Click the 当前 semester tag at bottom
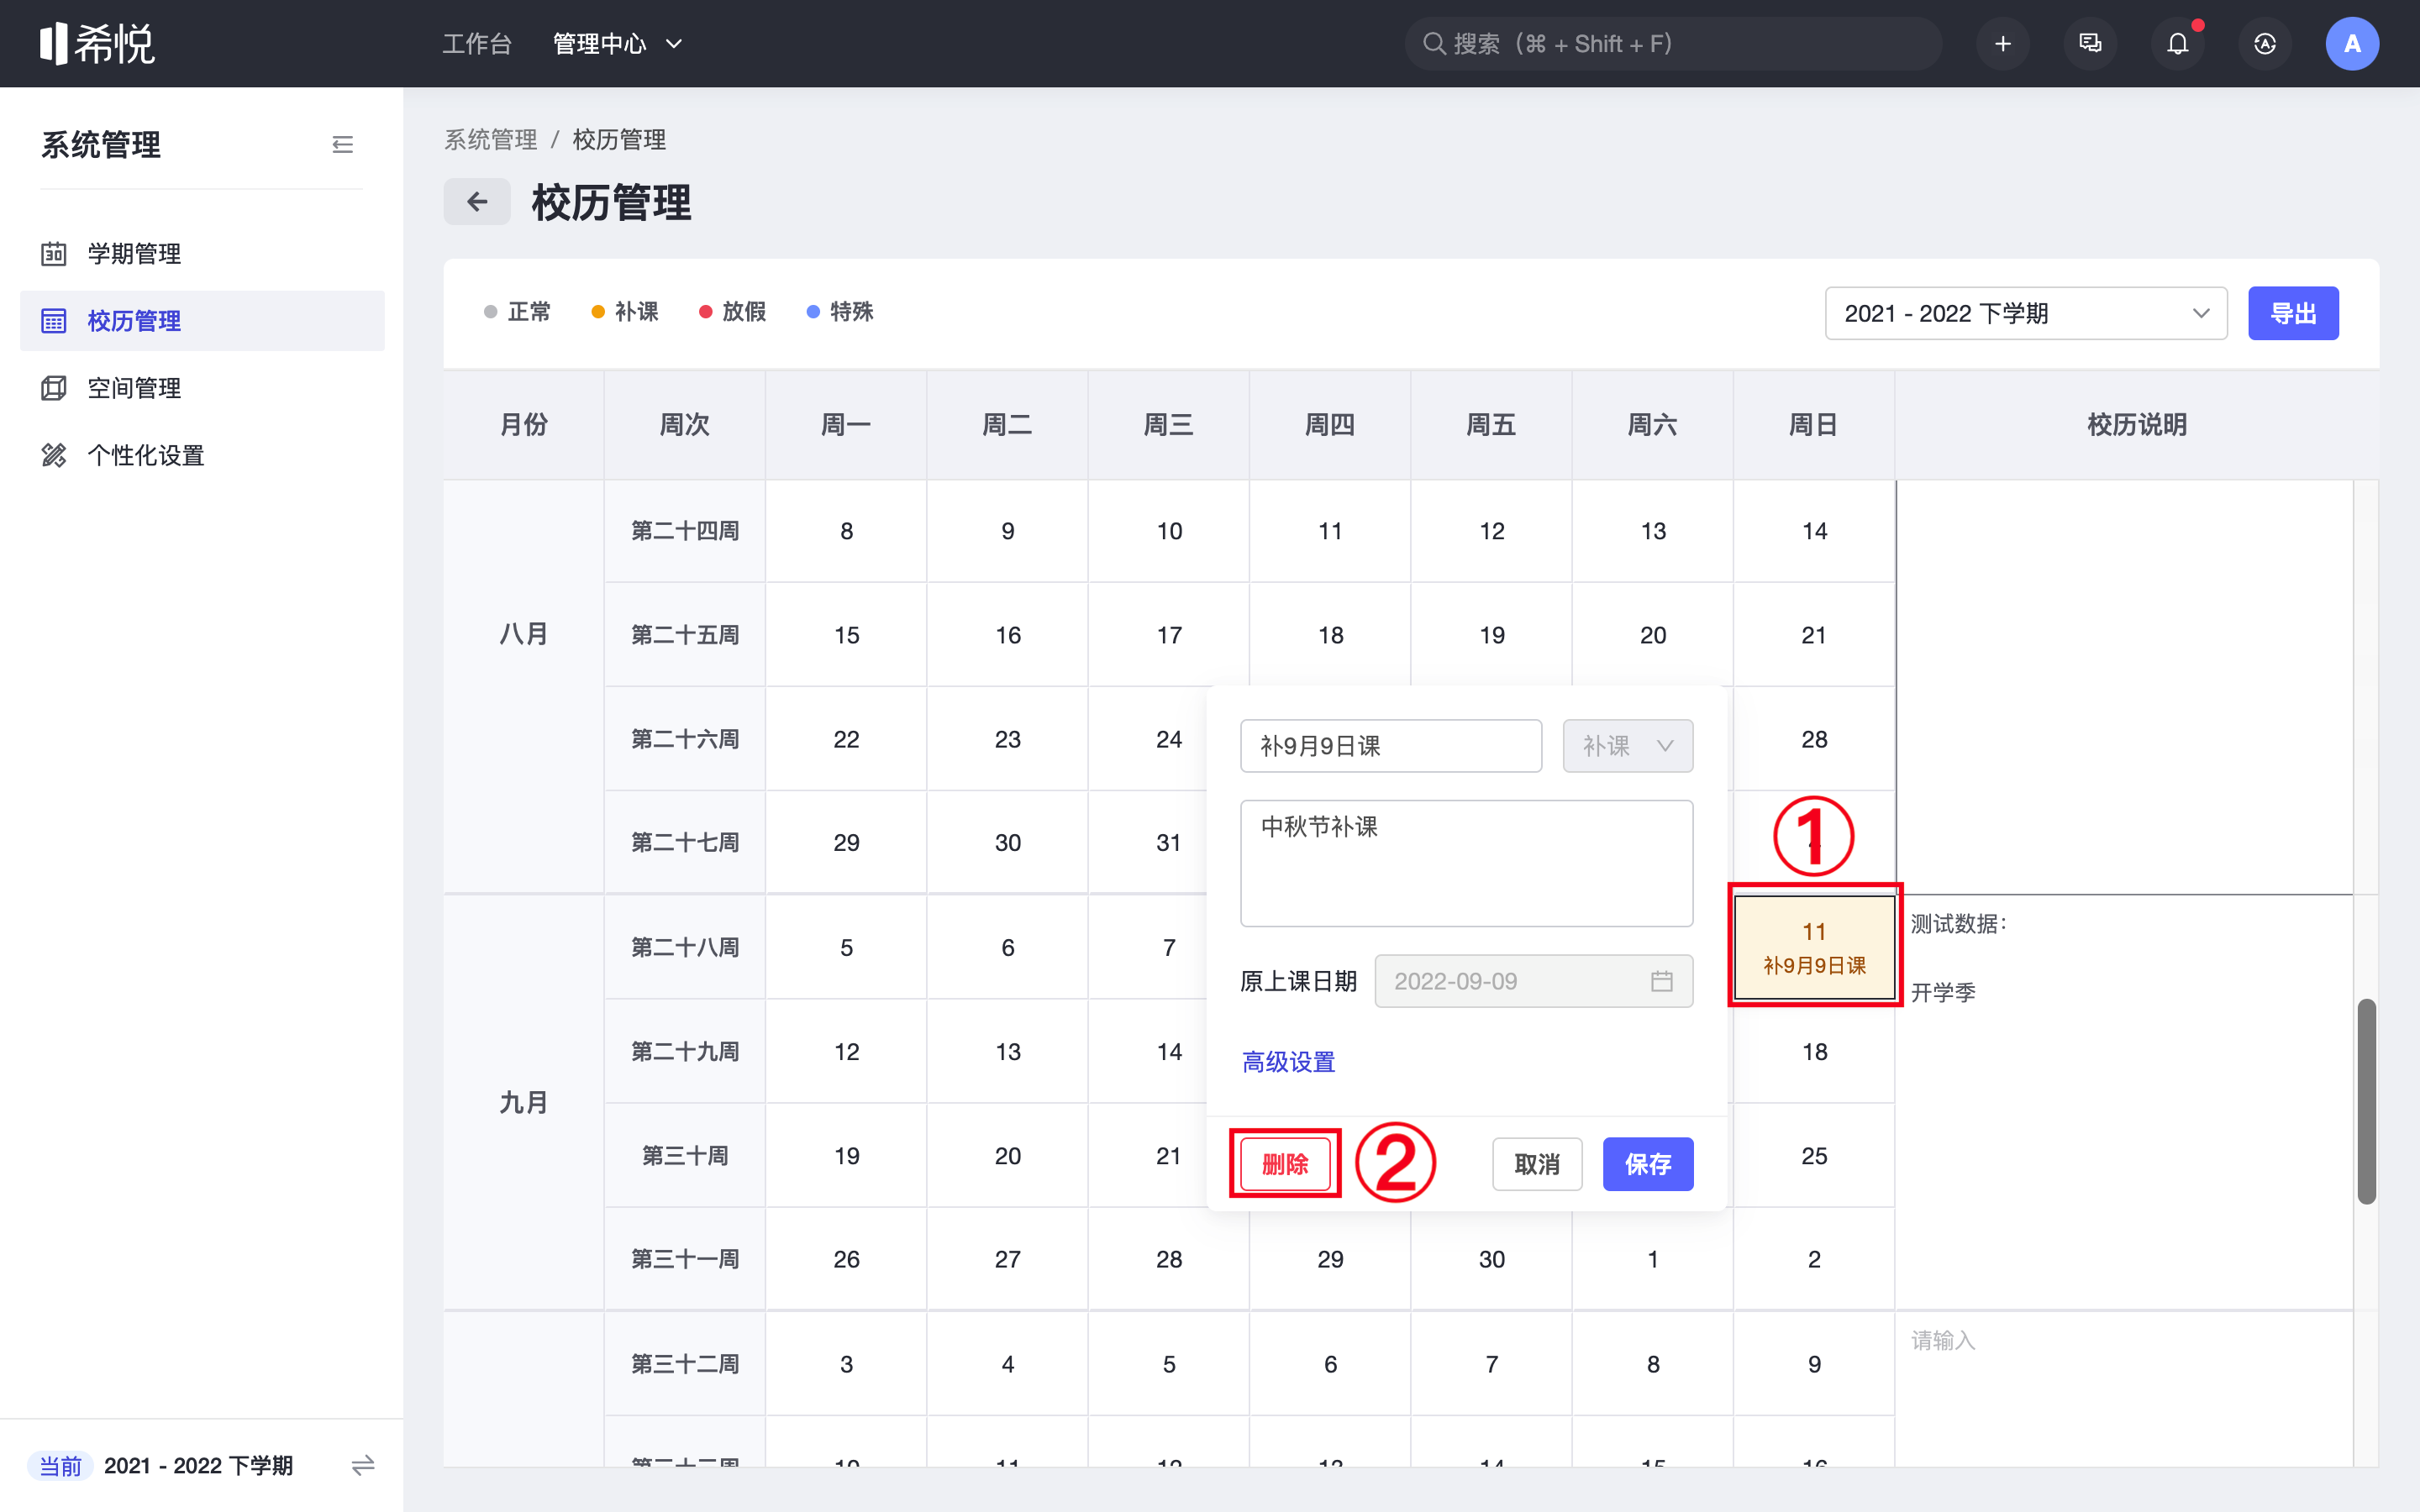The width and height of the screenshot is (2420, 1512). (60, 1465)
